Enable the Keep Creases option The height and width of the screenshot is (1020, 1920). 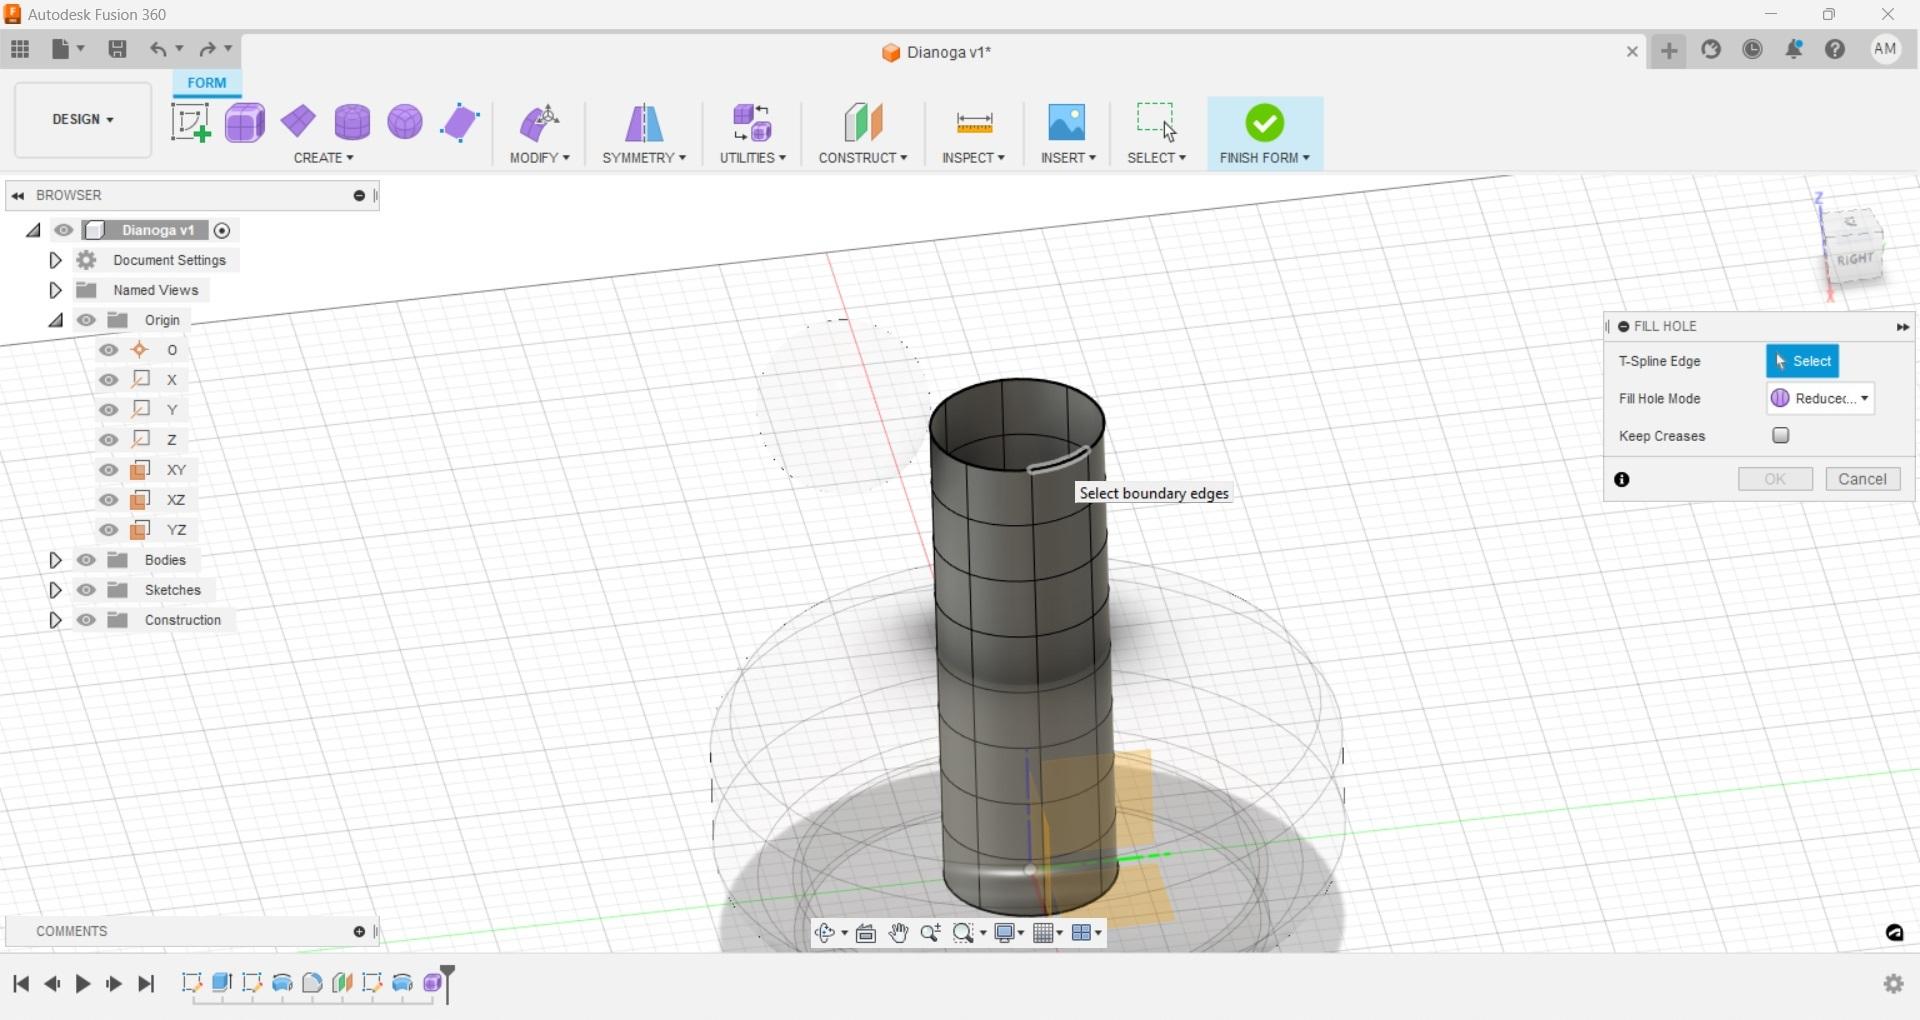1780,436
